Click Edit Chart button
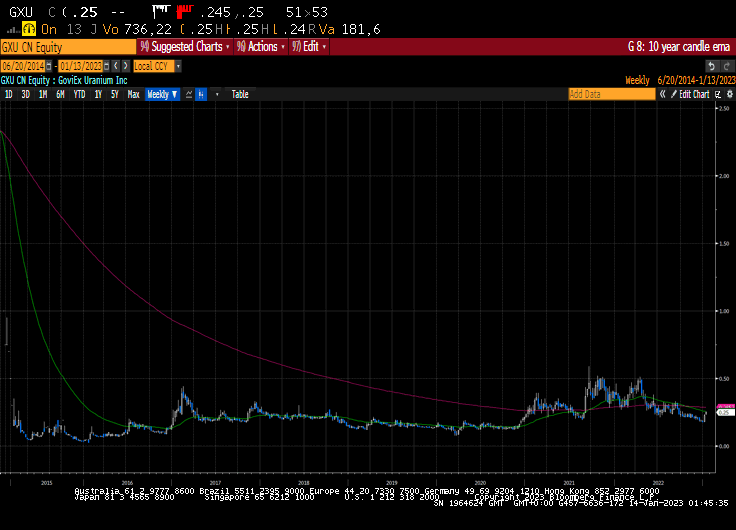 point(690,94)
